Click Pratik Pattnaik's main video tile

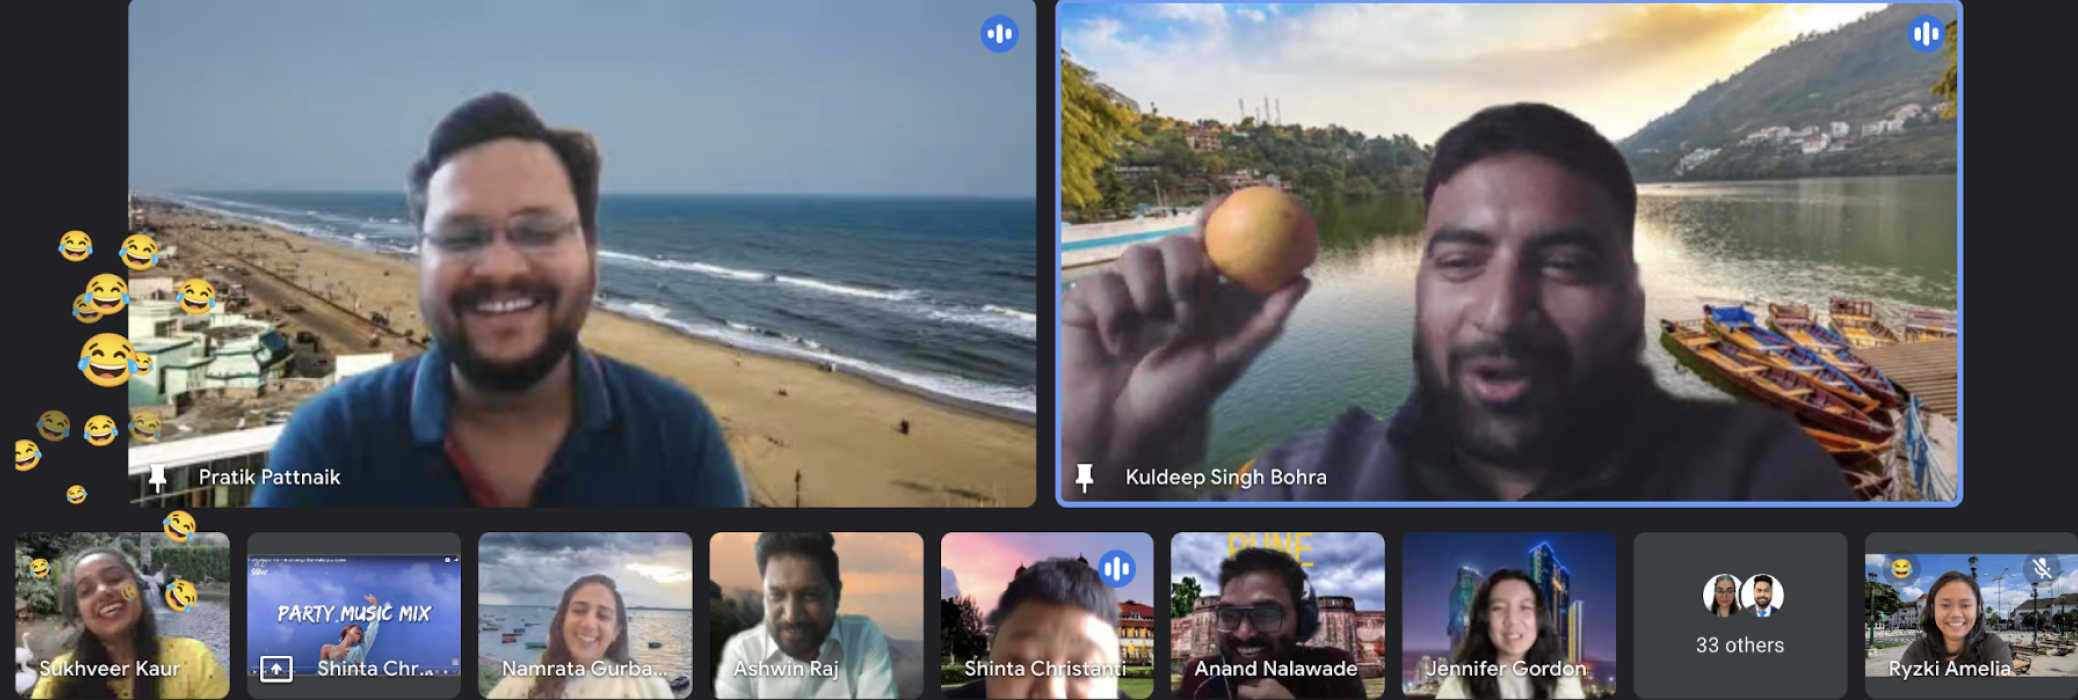pos(582,250)
